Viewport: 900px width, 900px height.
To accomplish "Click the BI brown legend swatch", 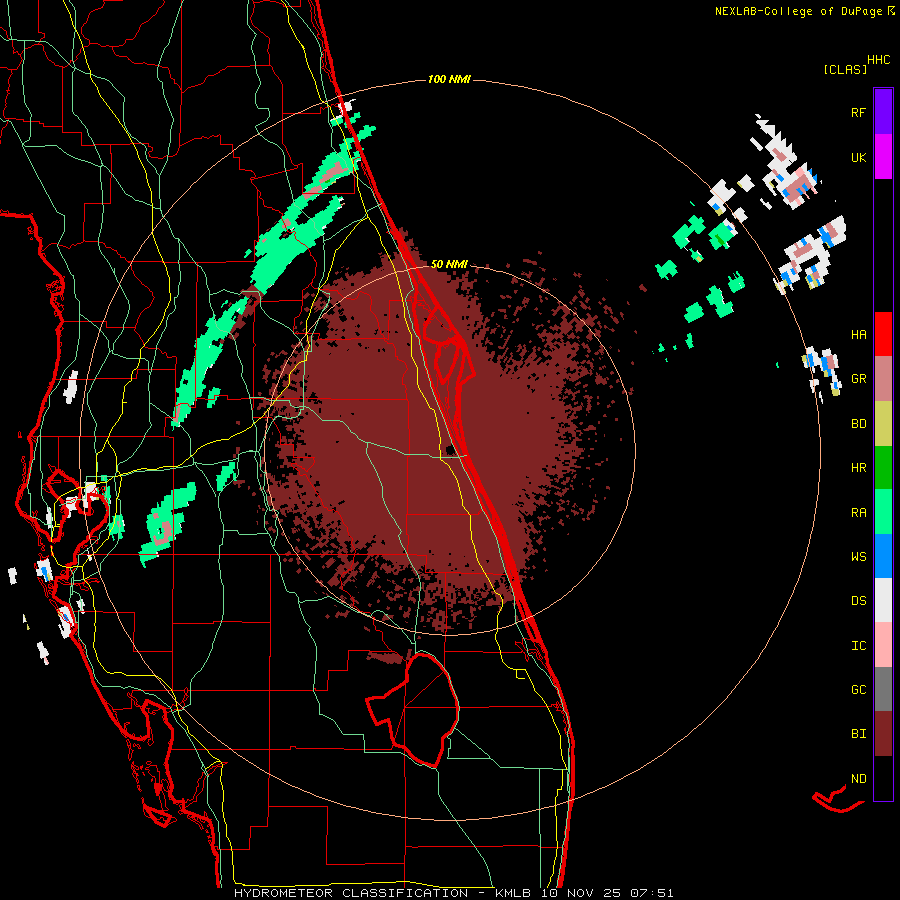I will point(883,734).
